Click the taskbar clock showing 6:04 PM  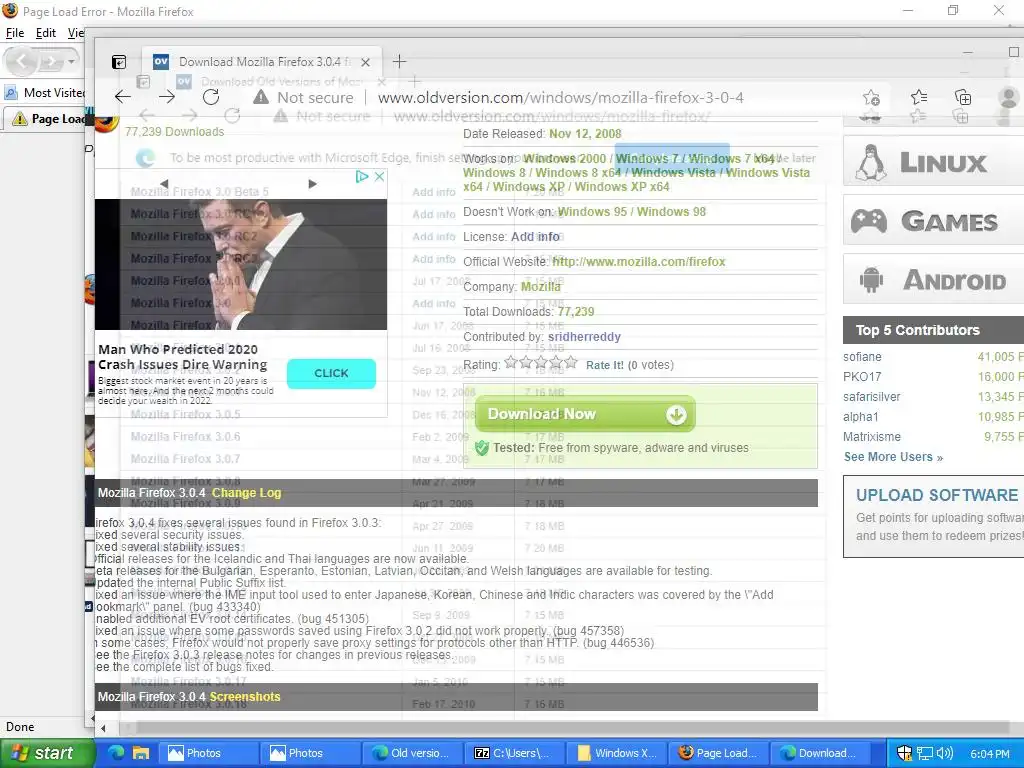tap(990, 754)
